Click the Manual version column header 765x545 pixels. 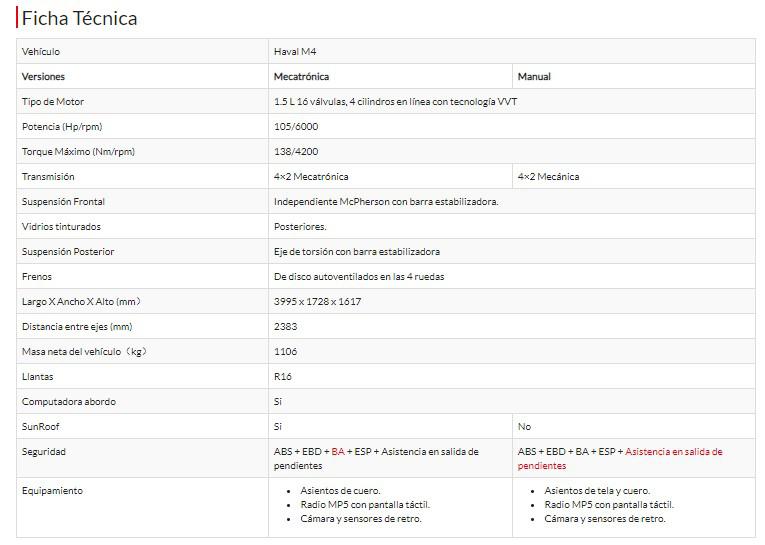point(534,76)
